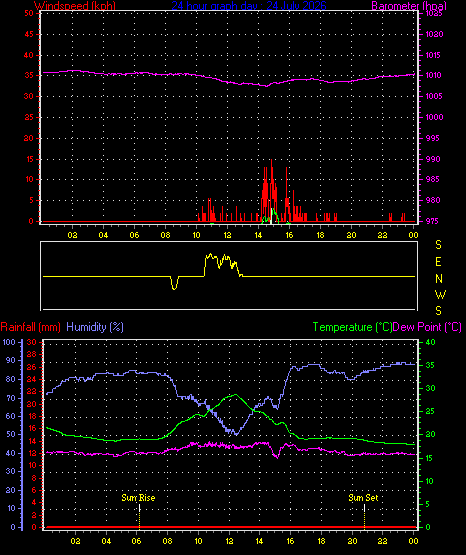The image size is (466, 555).
Task: Click the '5' windspeed axis value
Action: click(x=31, y=200)
